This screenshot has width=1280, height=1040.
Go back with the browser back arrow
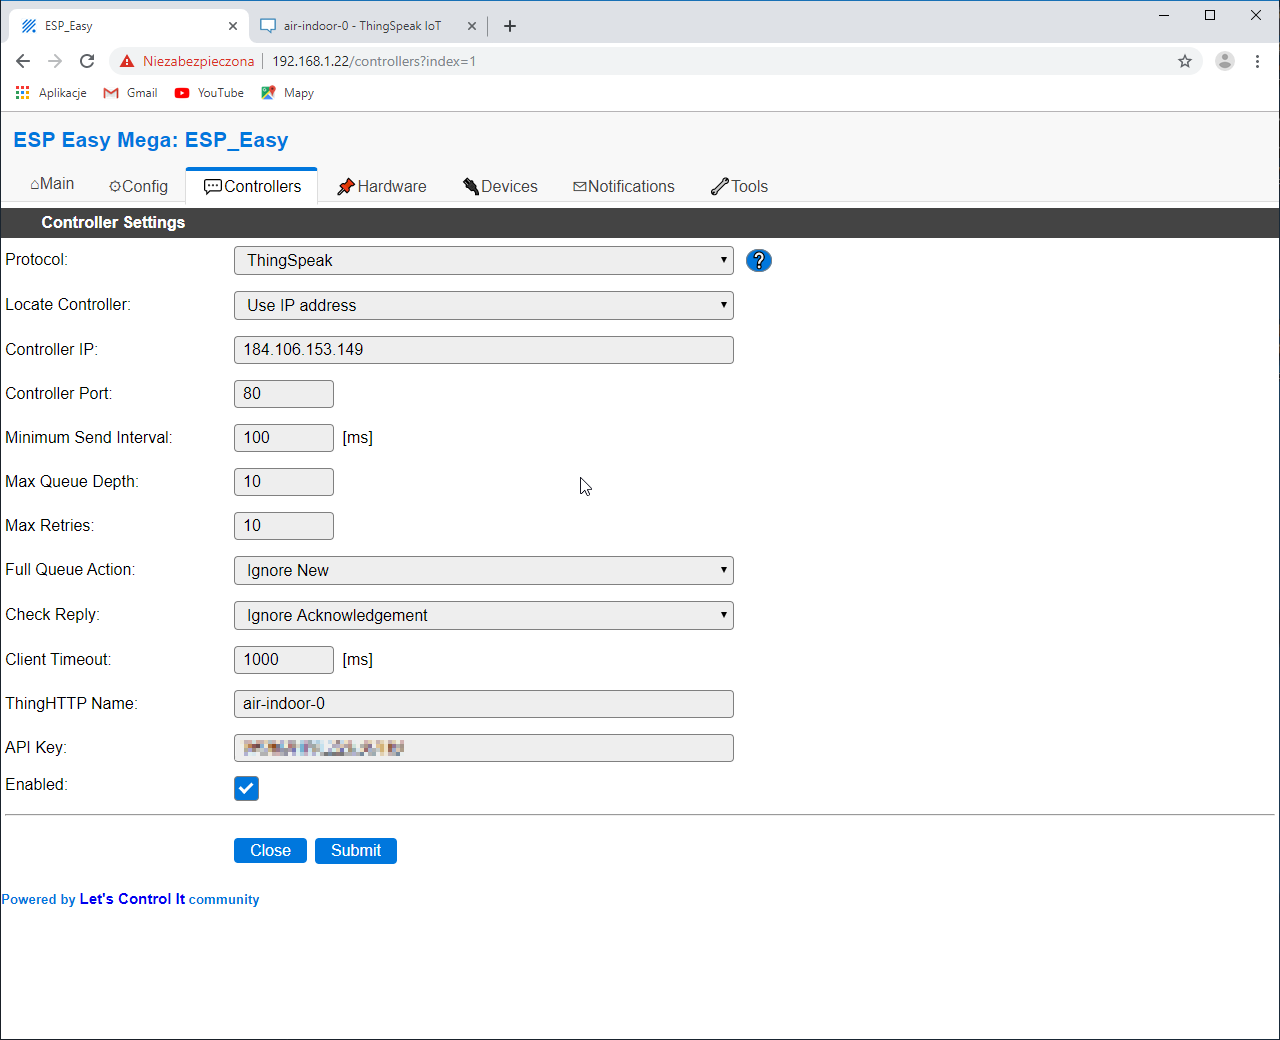(x=23, y=61)
